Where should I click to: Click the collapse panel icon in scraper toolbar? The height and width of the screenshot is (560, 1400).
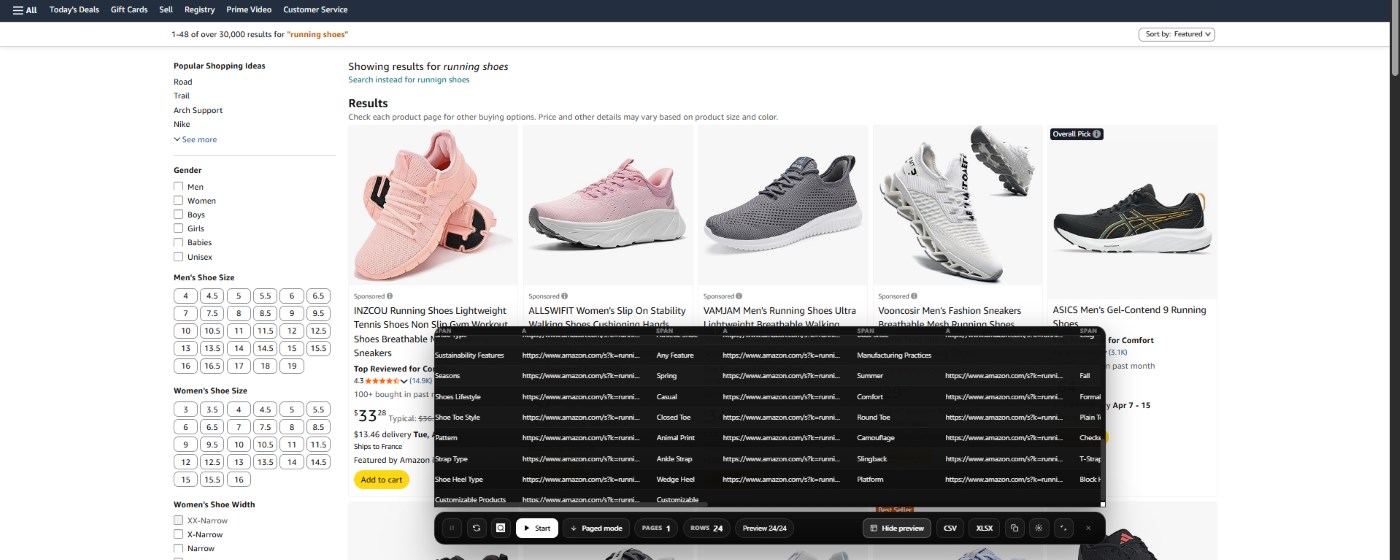pos(1063,528)
